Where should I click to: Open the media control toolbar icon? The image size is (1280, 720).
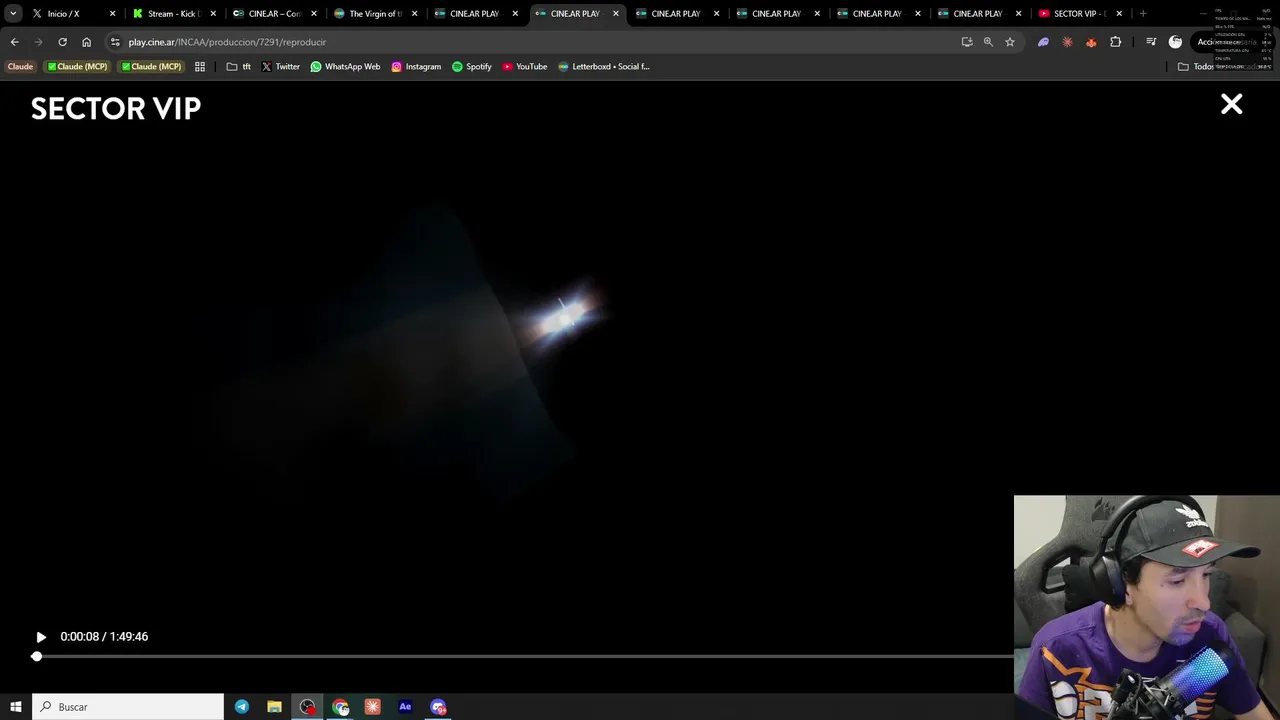(1151, 42)
